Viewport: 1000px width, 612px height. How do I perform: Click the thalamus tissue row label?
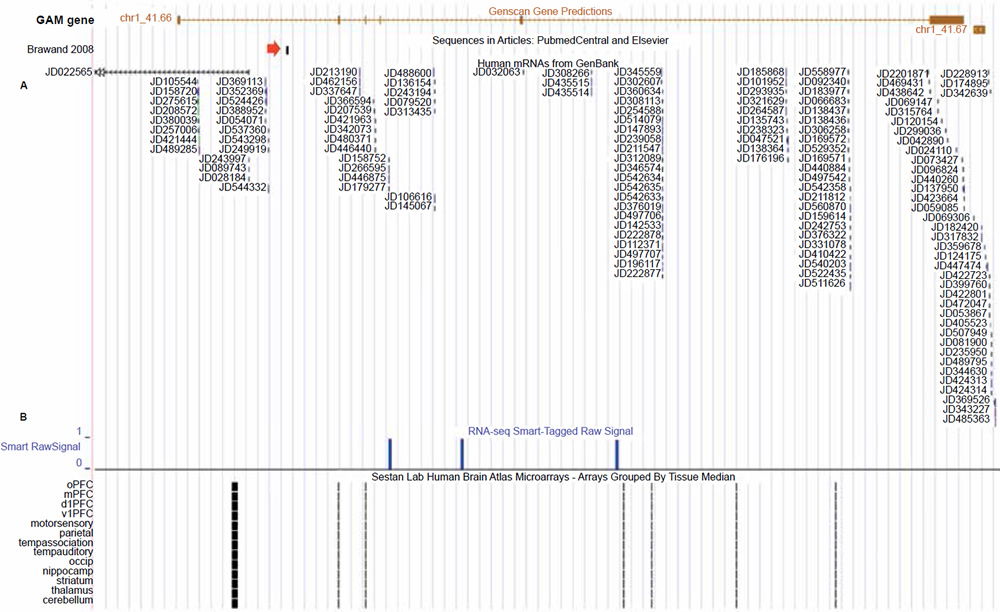[x=72, y=590]
